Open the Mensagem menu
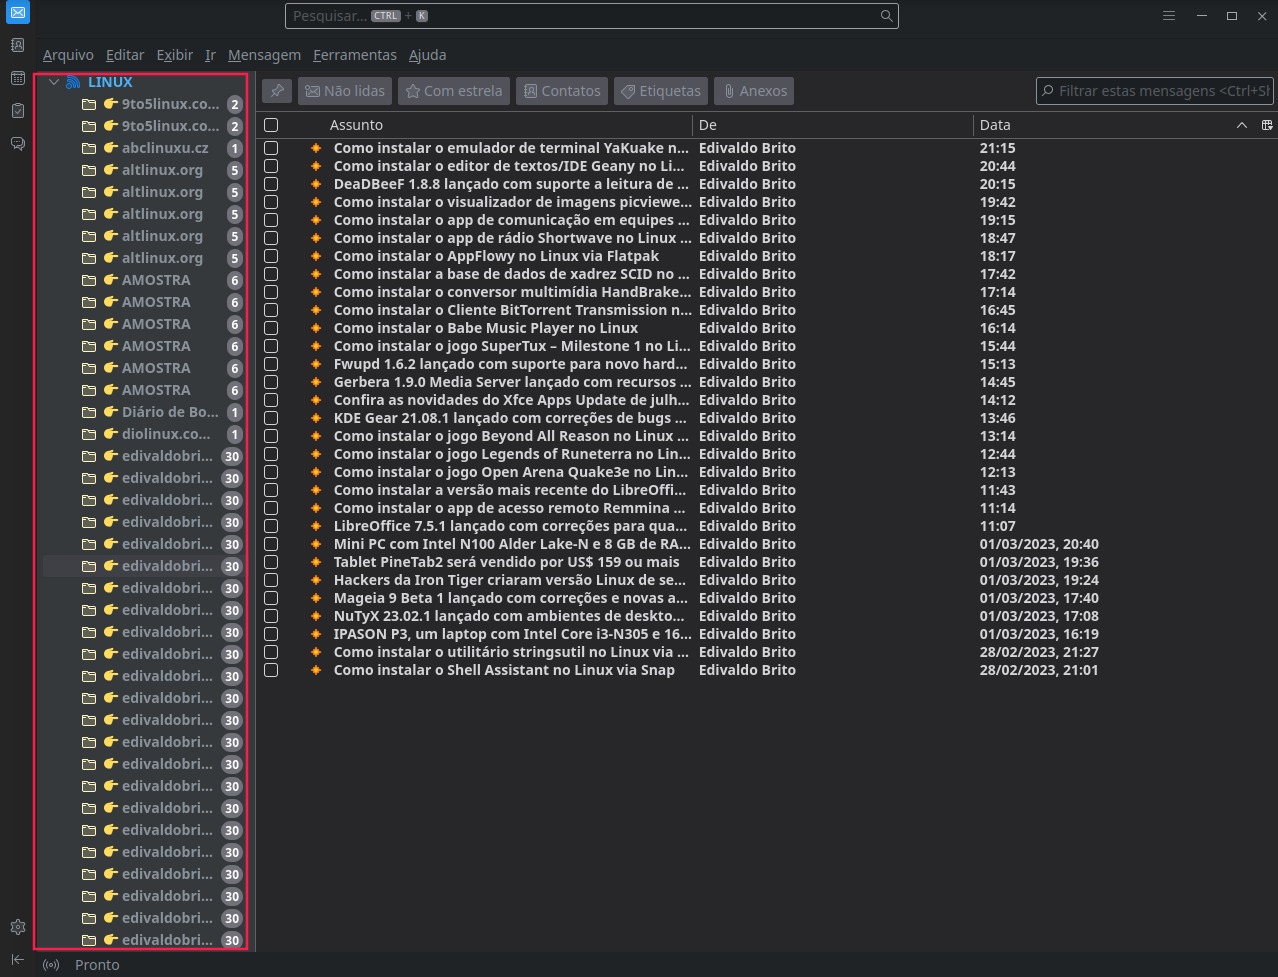The image size is (1278, 977). click(264, 55)
